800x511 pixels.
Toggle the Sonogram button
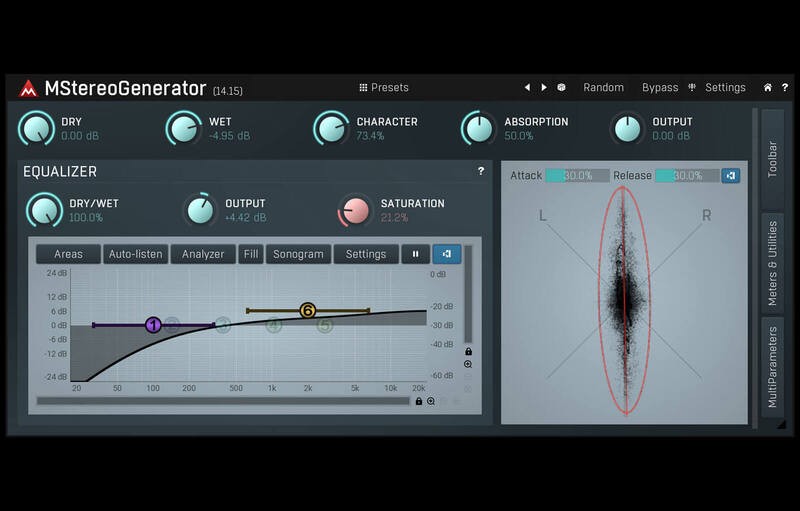298,254
